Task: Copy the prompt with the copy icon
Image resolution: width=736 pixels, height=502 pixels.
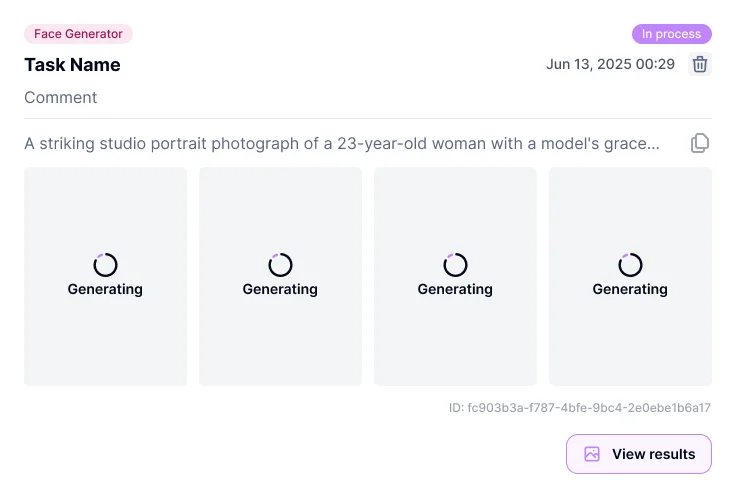Action: click(x=700, y=143)
